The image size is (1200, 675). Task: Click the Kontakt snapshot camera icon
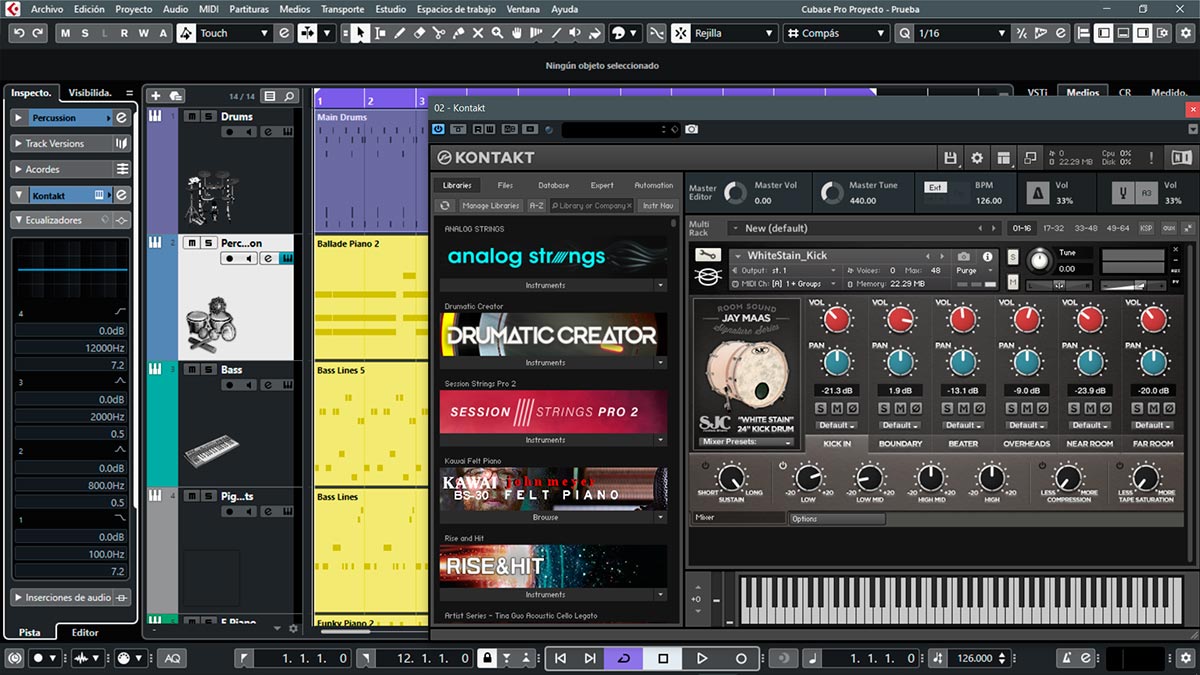(692, 129)
